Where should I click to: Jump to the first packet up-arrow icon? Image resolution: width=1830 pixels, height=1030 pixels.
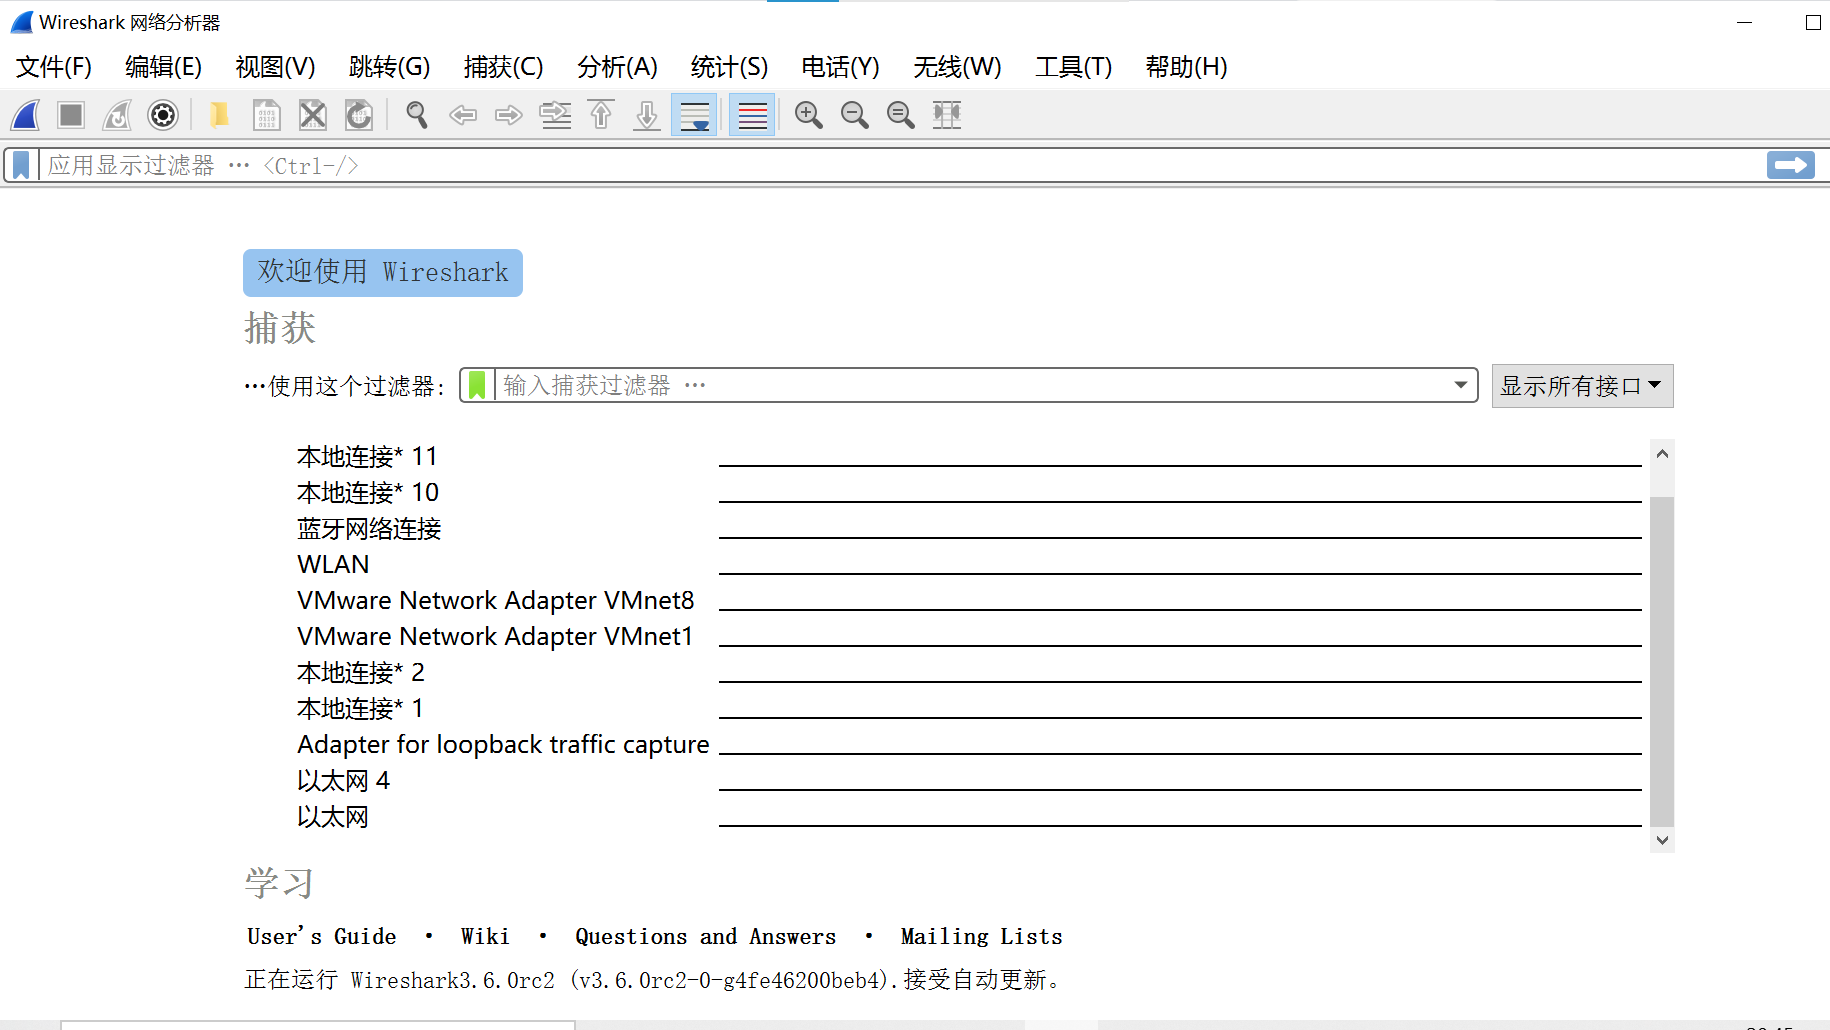[601, 115]
